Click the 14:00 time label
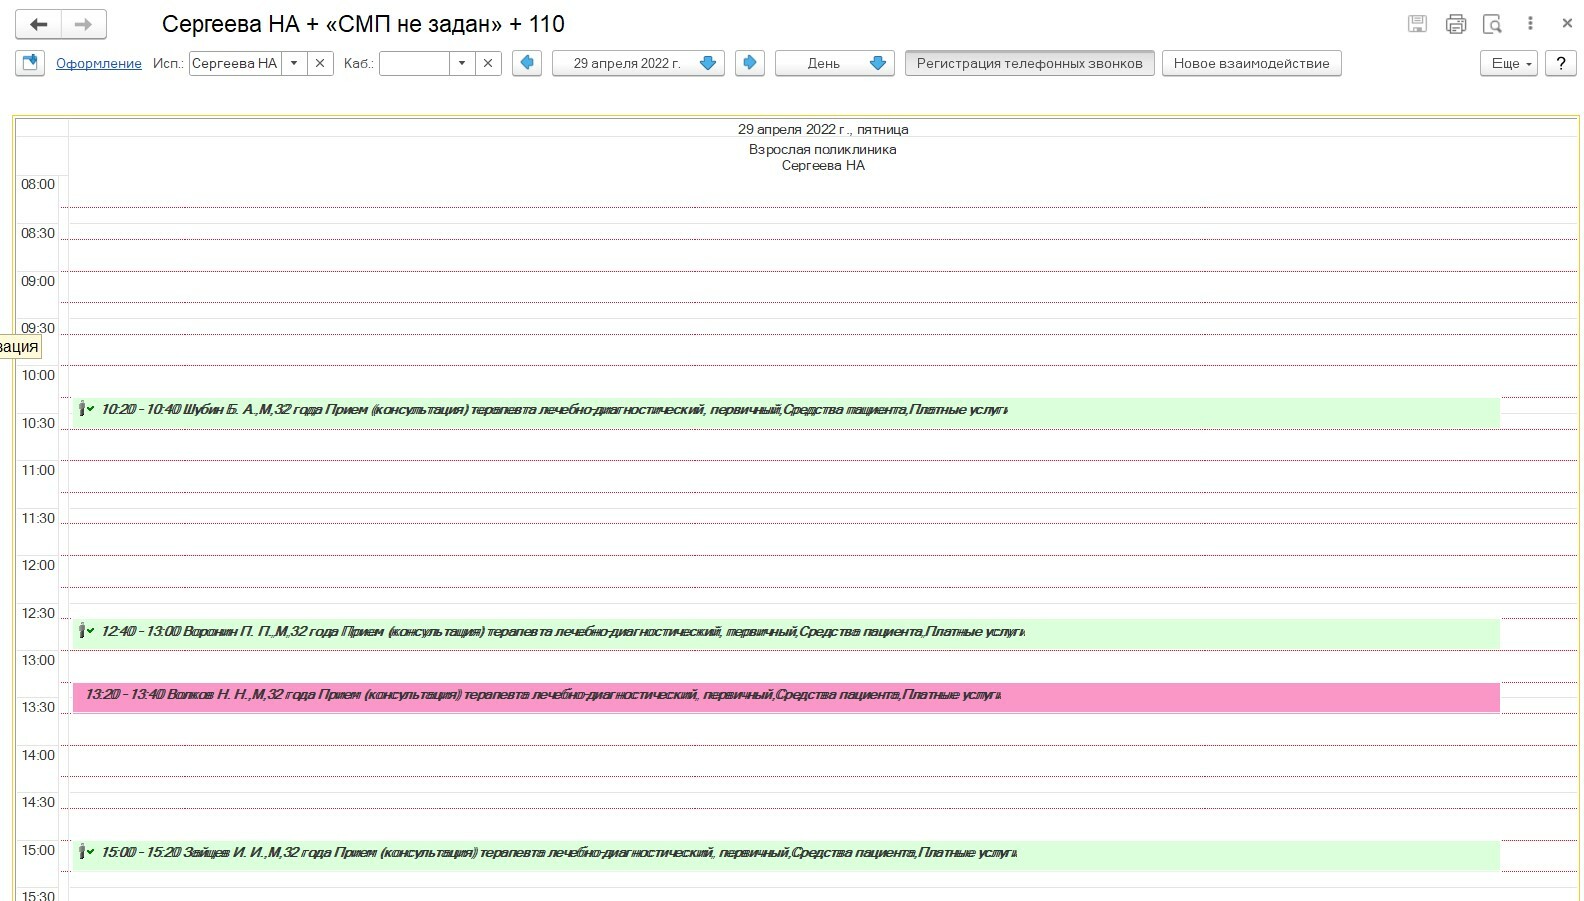Screen dimensions: 1584x901 (x=38, y=755)
